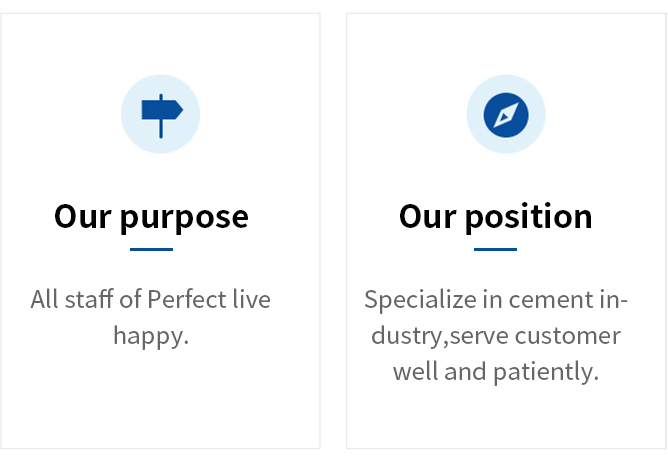The height and width of the screenshot is (468, 668).
Task: Click empty area at bottom of purpose card
Action: coord(161,409)
